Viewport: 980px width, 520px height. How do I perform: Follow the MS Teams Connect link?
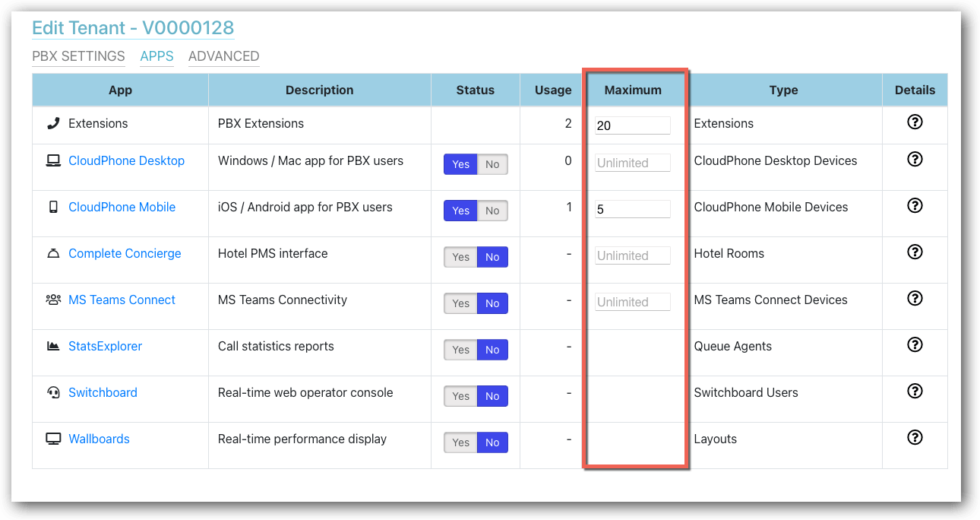(121, 300)
